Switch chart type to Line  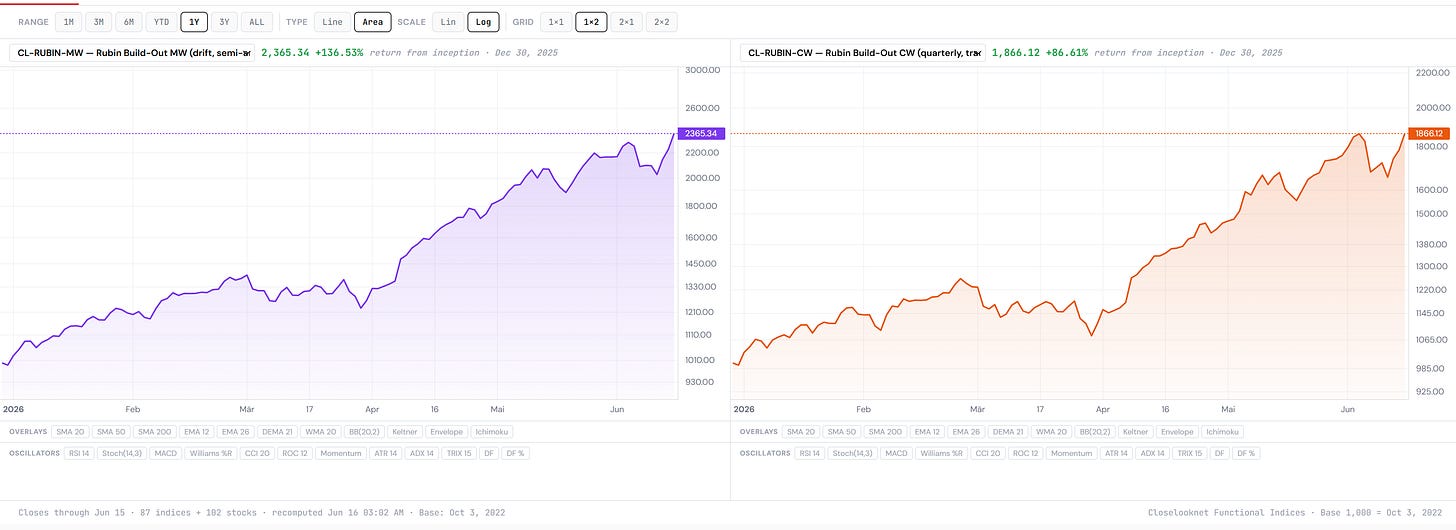coord(332,22)
